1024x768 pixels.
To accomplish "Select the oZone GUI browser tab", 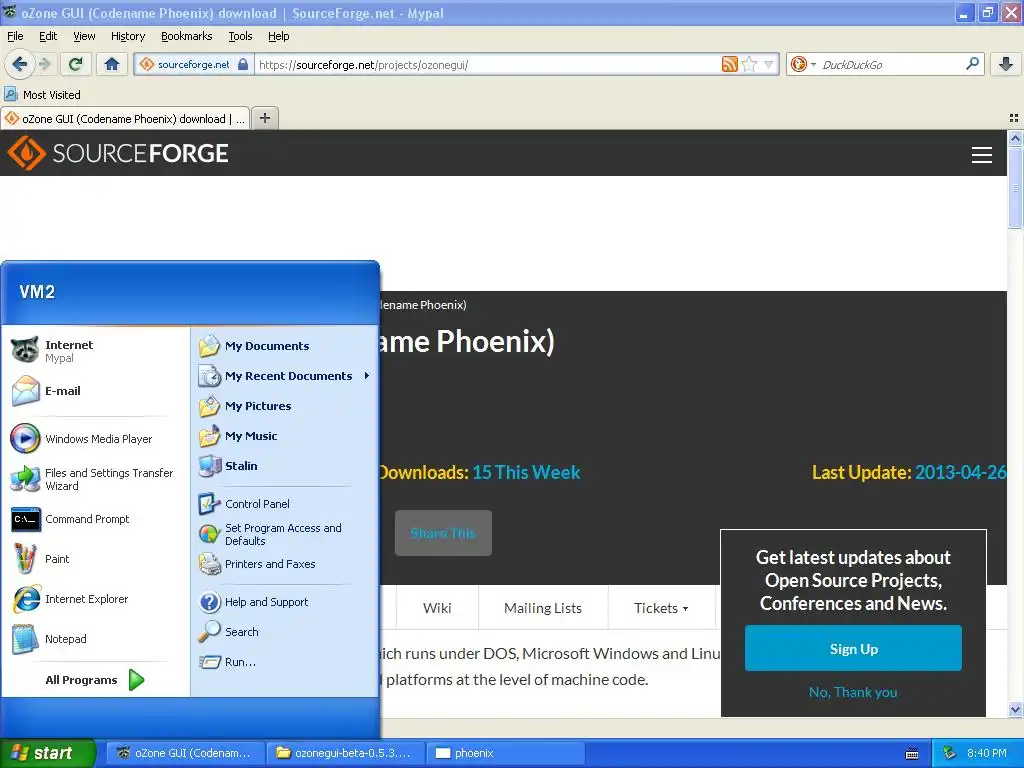I will (x=125, y=118).
